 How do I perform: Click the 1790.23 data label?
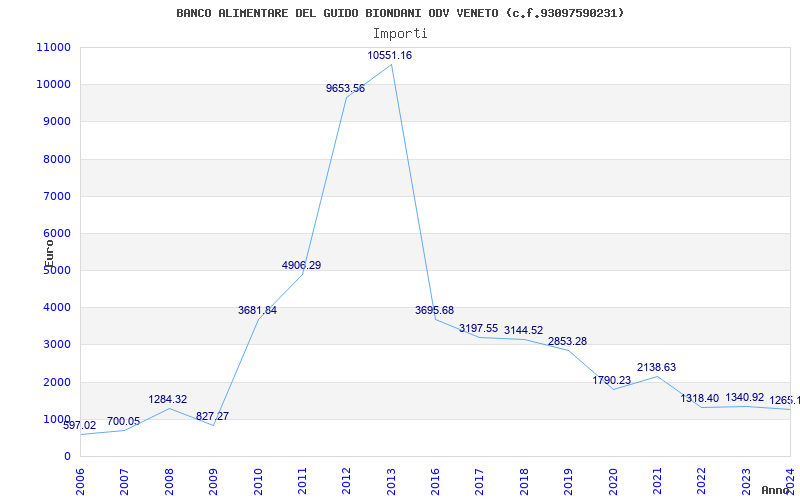[x=611, y=380]
